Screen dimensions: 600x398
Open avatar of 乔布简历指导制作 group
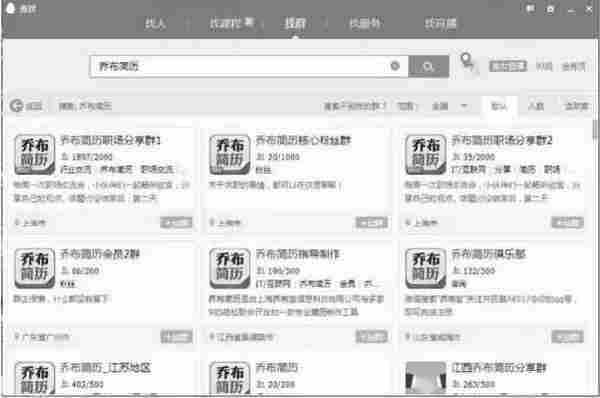[230, 268]
